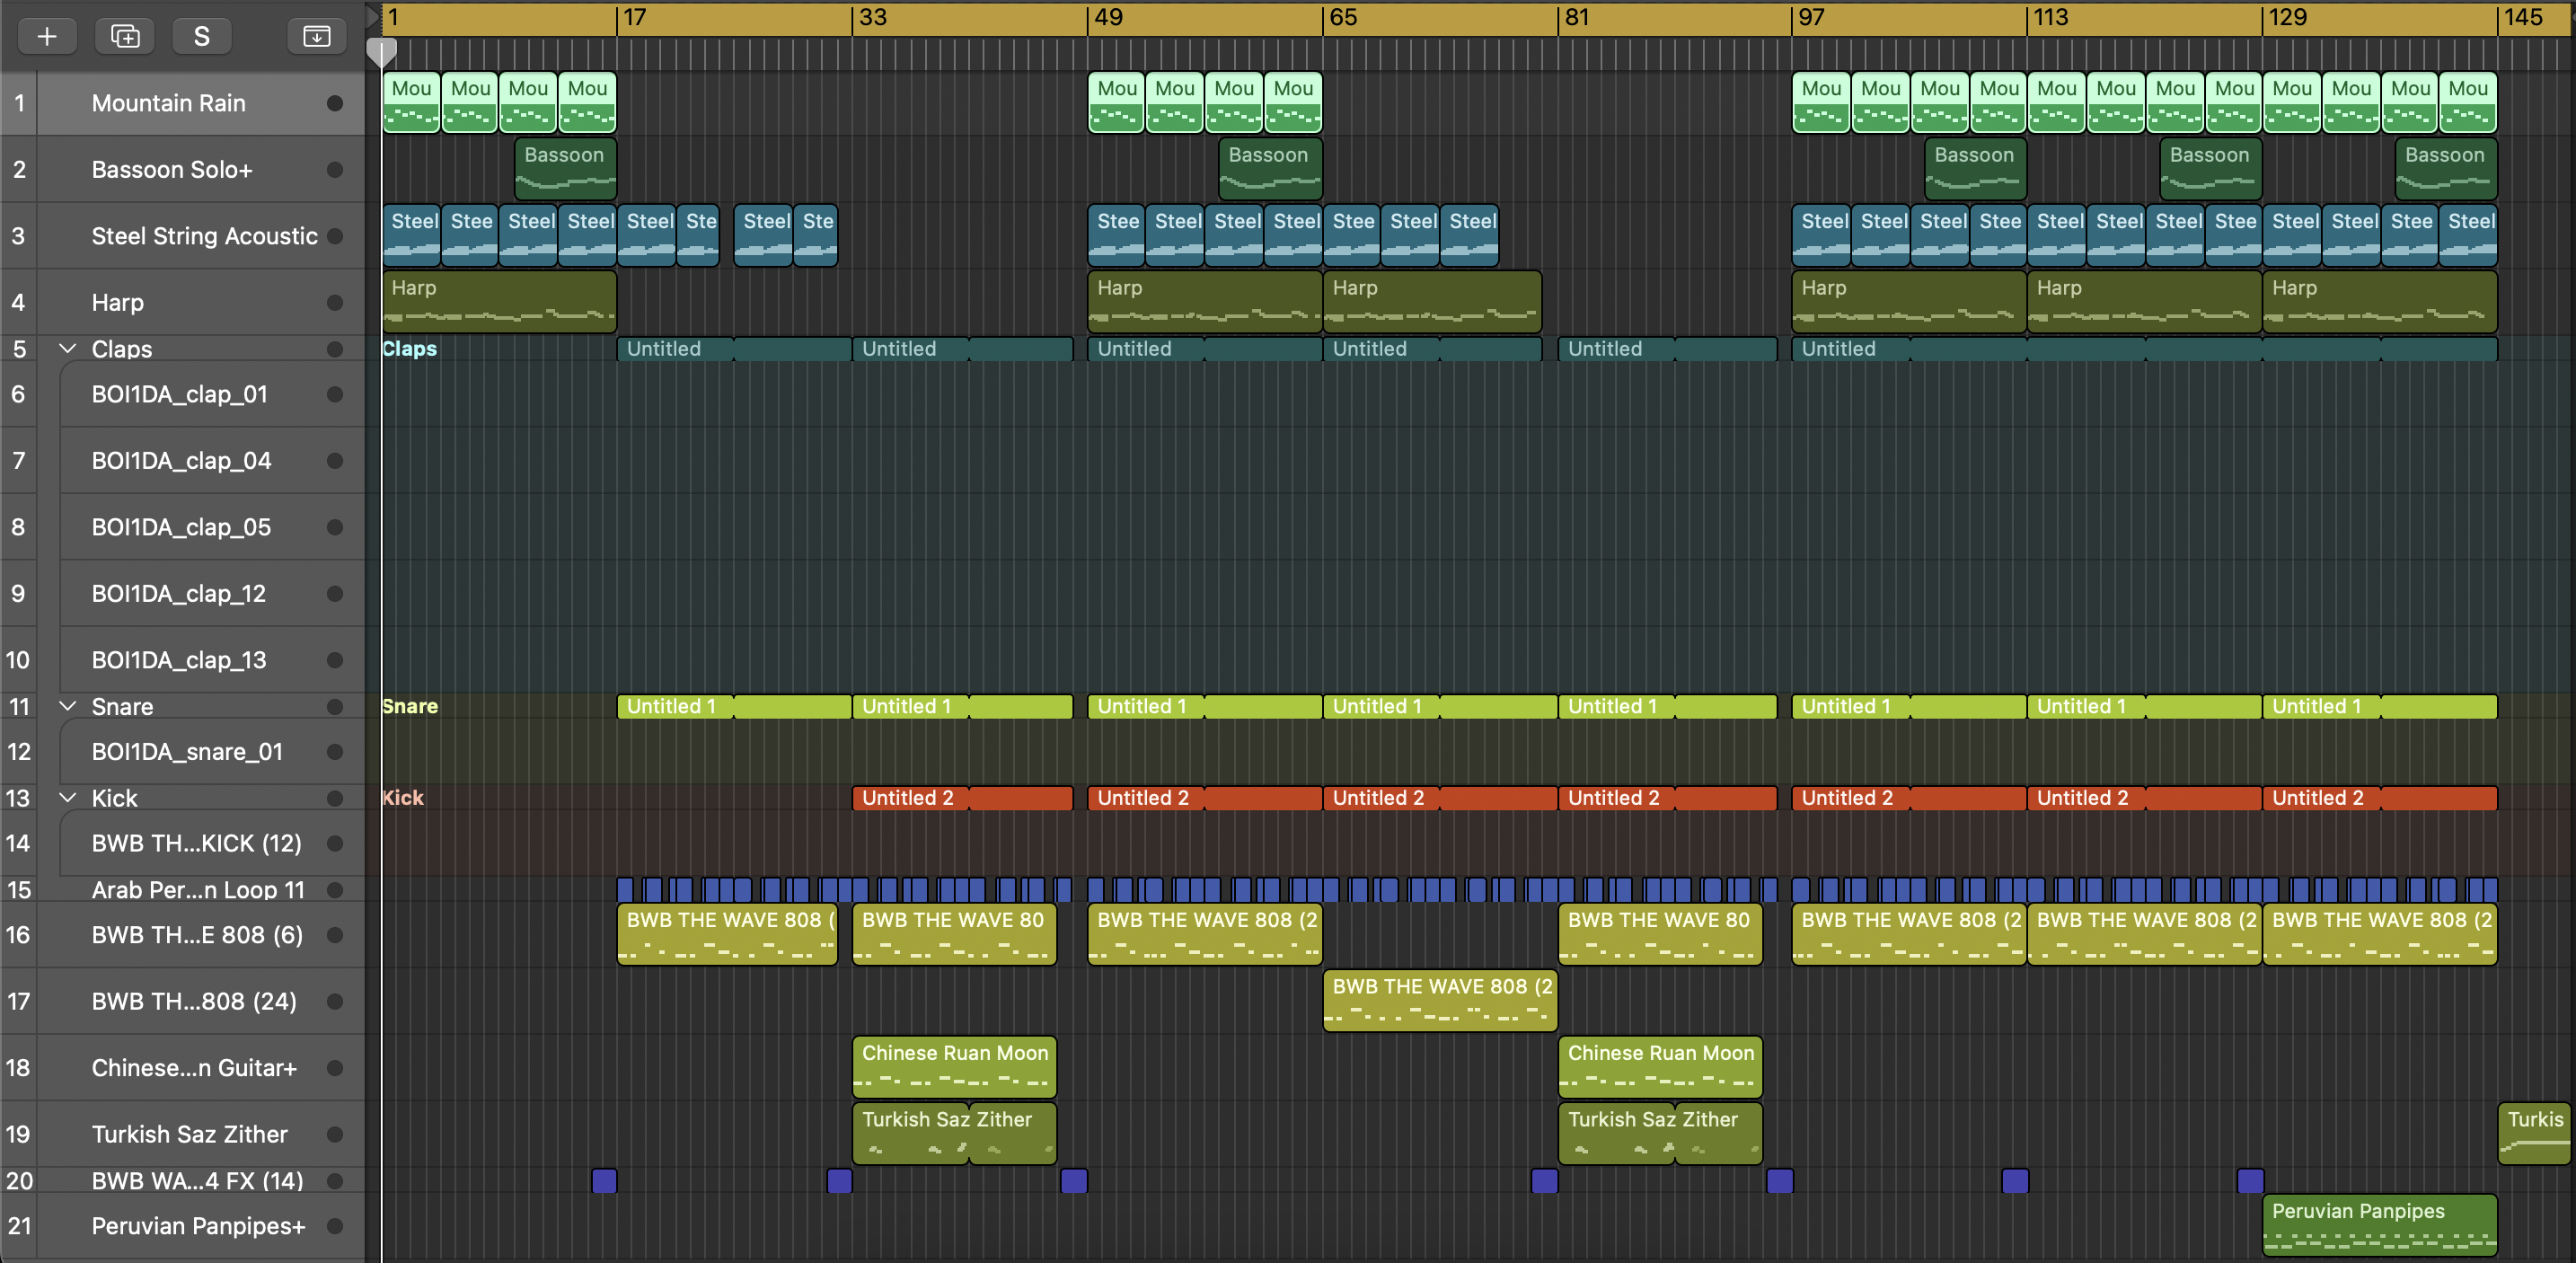Click the Peruvian Panpipes region
Image resolution: width=2576 pixels, height=1263 pixels.
[2378, 1224]
